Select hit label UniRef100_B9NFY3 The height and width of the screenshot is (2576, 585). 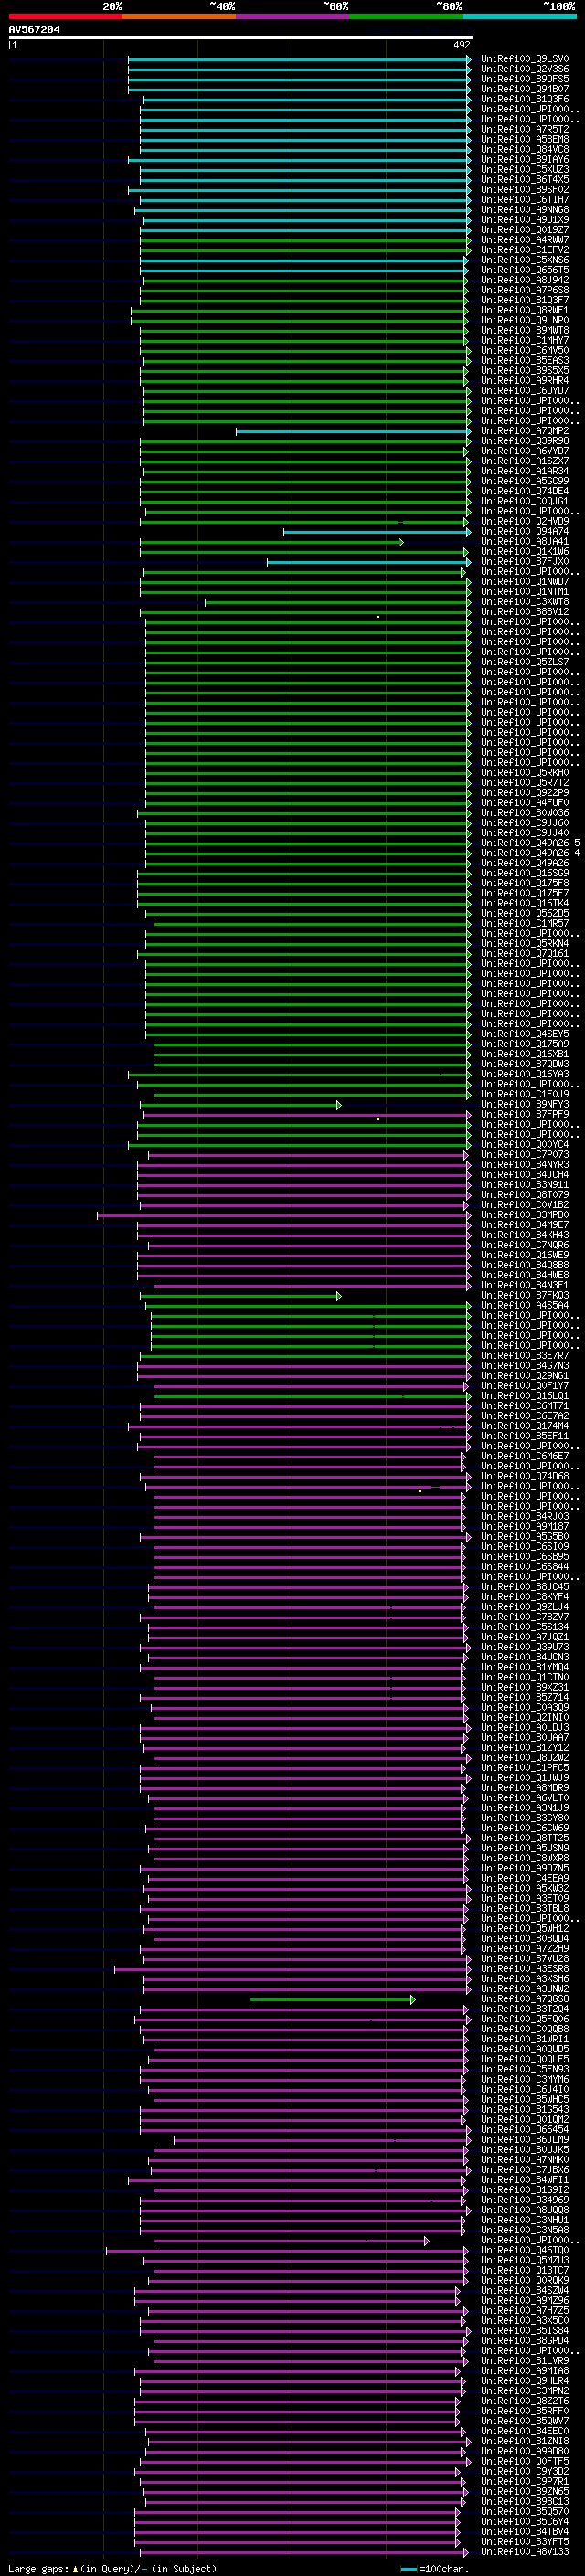[525, 1104]
